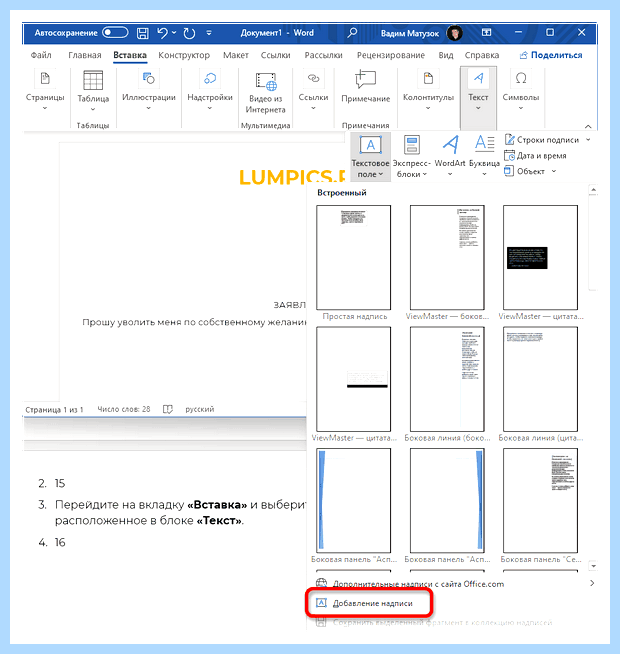Select Боковая панель Аспект with right blue bar
Screen dimensions: 620x654
click(x=447, y=501)
